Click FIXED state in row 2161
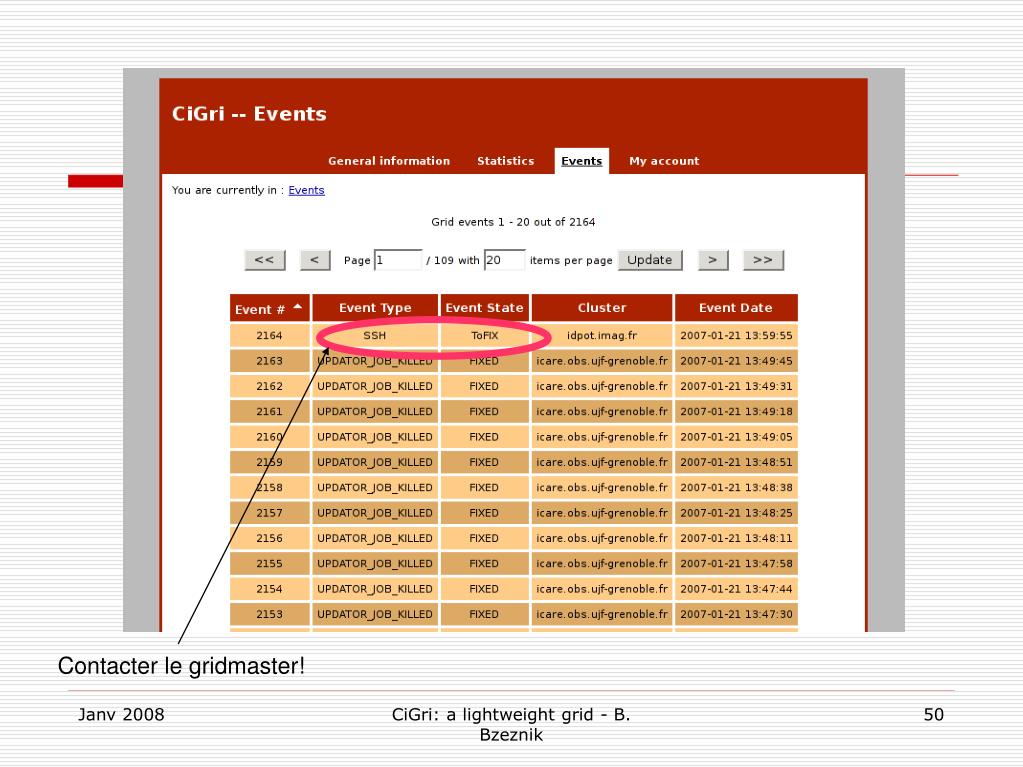 (x=484, y=412)
